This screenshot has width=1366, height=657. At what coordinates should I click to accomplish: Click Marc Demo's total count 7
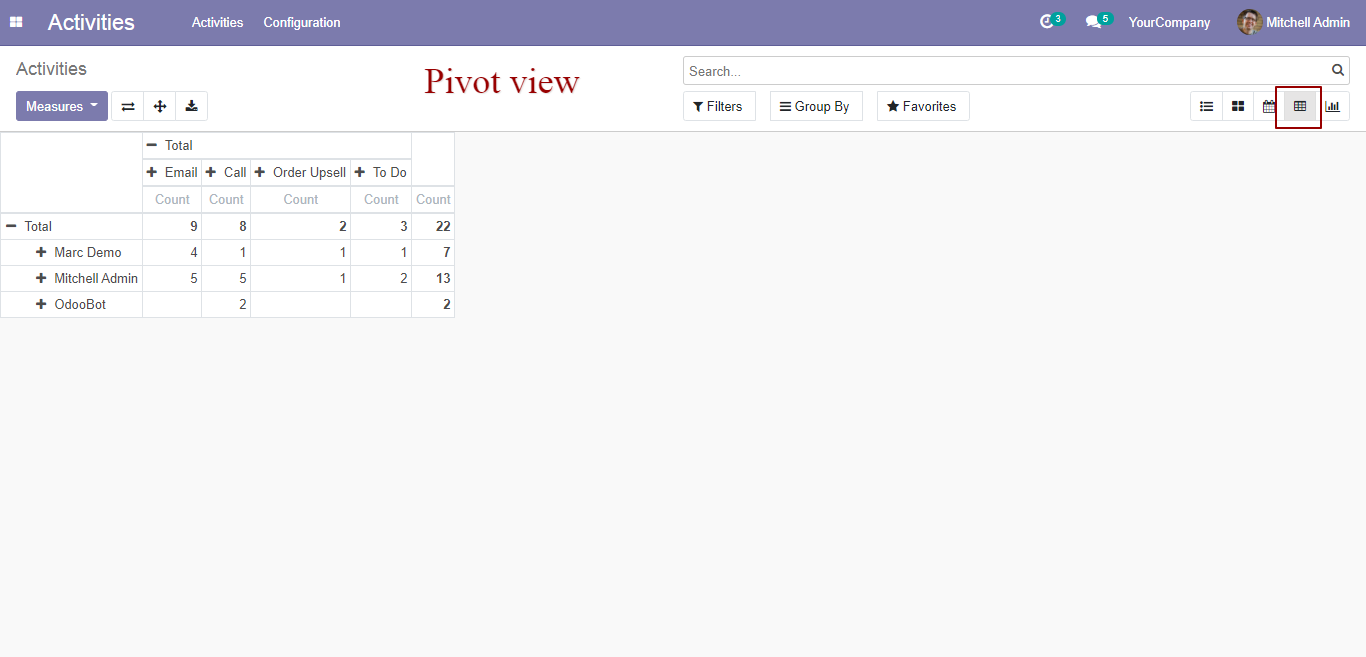(433, 252)
